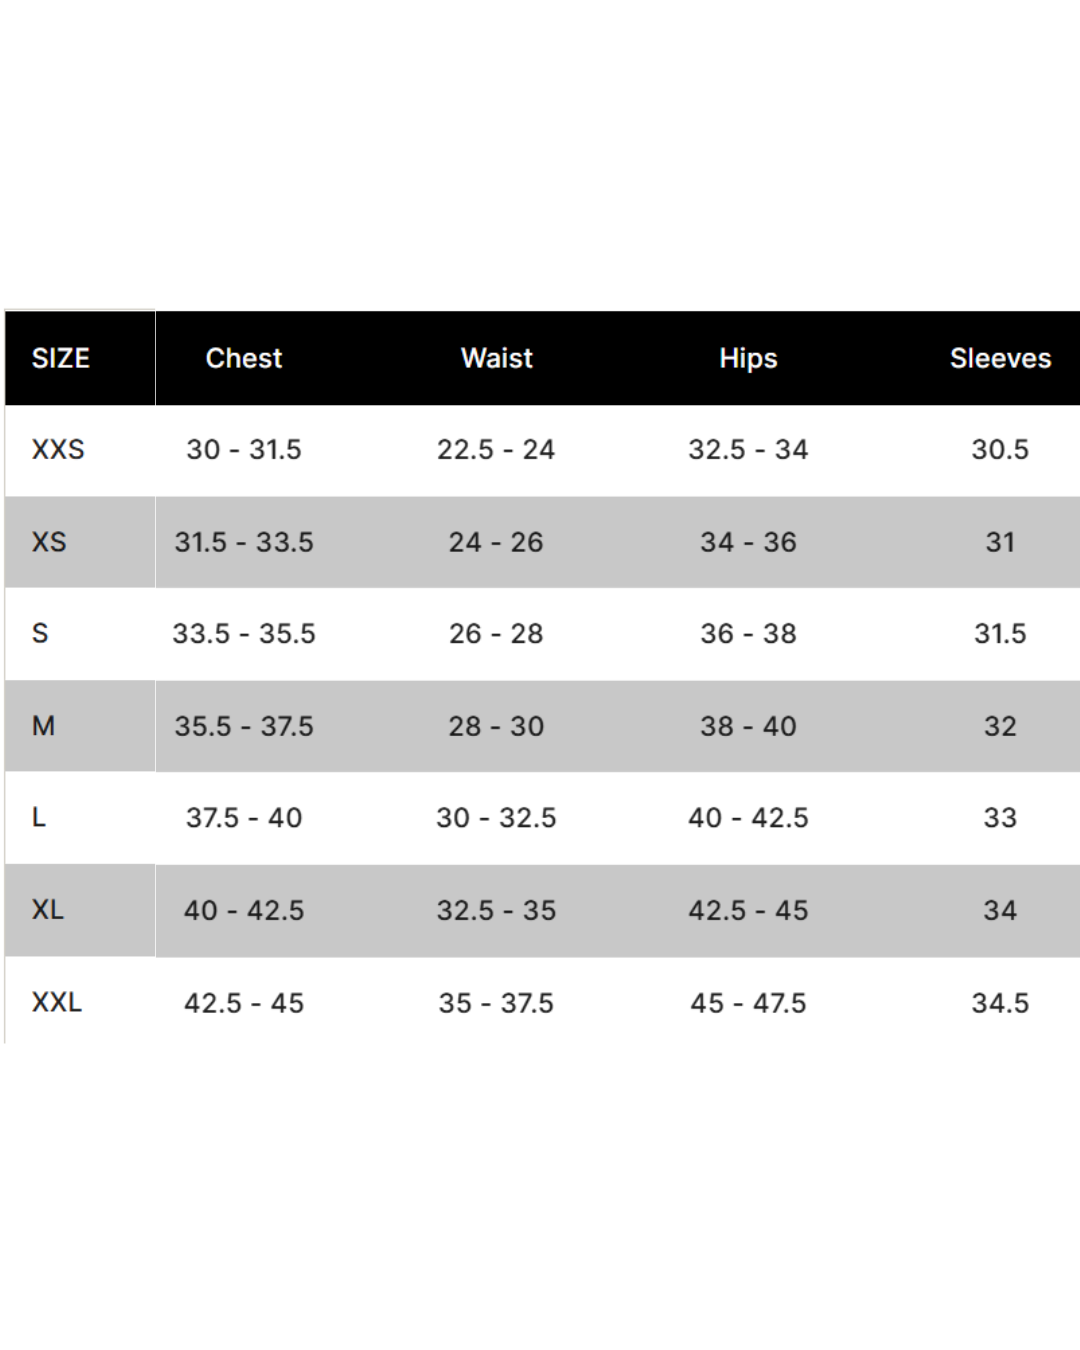Select the Hips column header
The width and height of the screenshot is (1080, 1350).
(x=748, y=359)
